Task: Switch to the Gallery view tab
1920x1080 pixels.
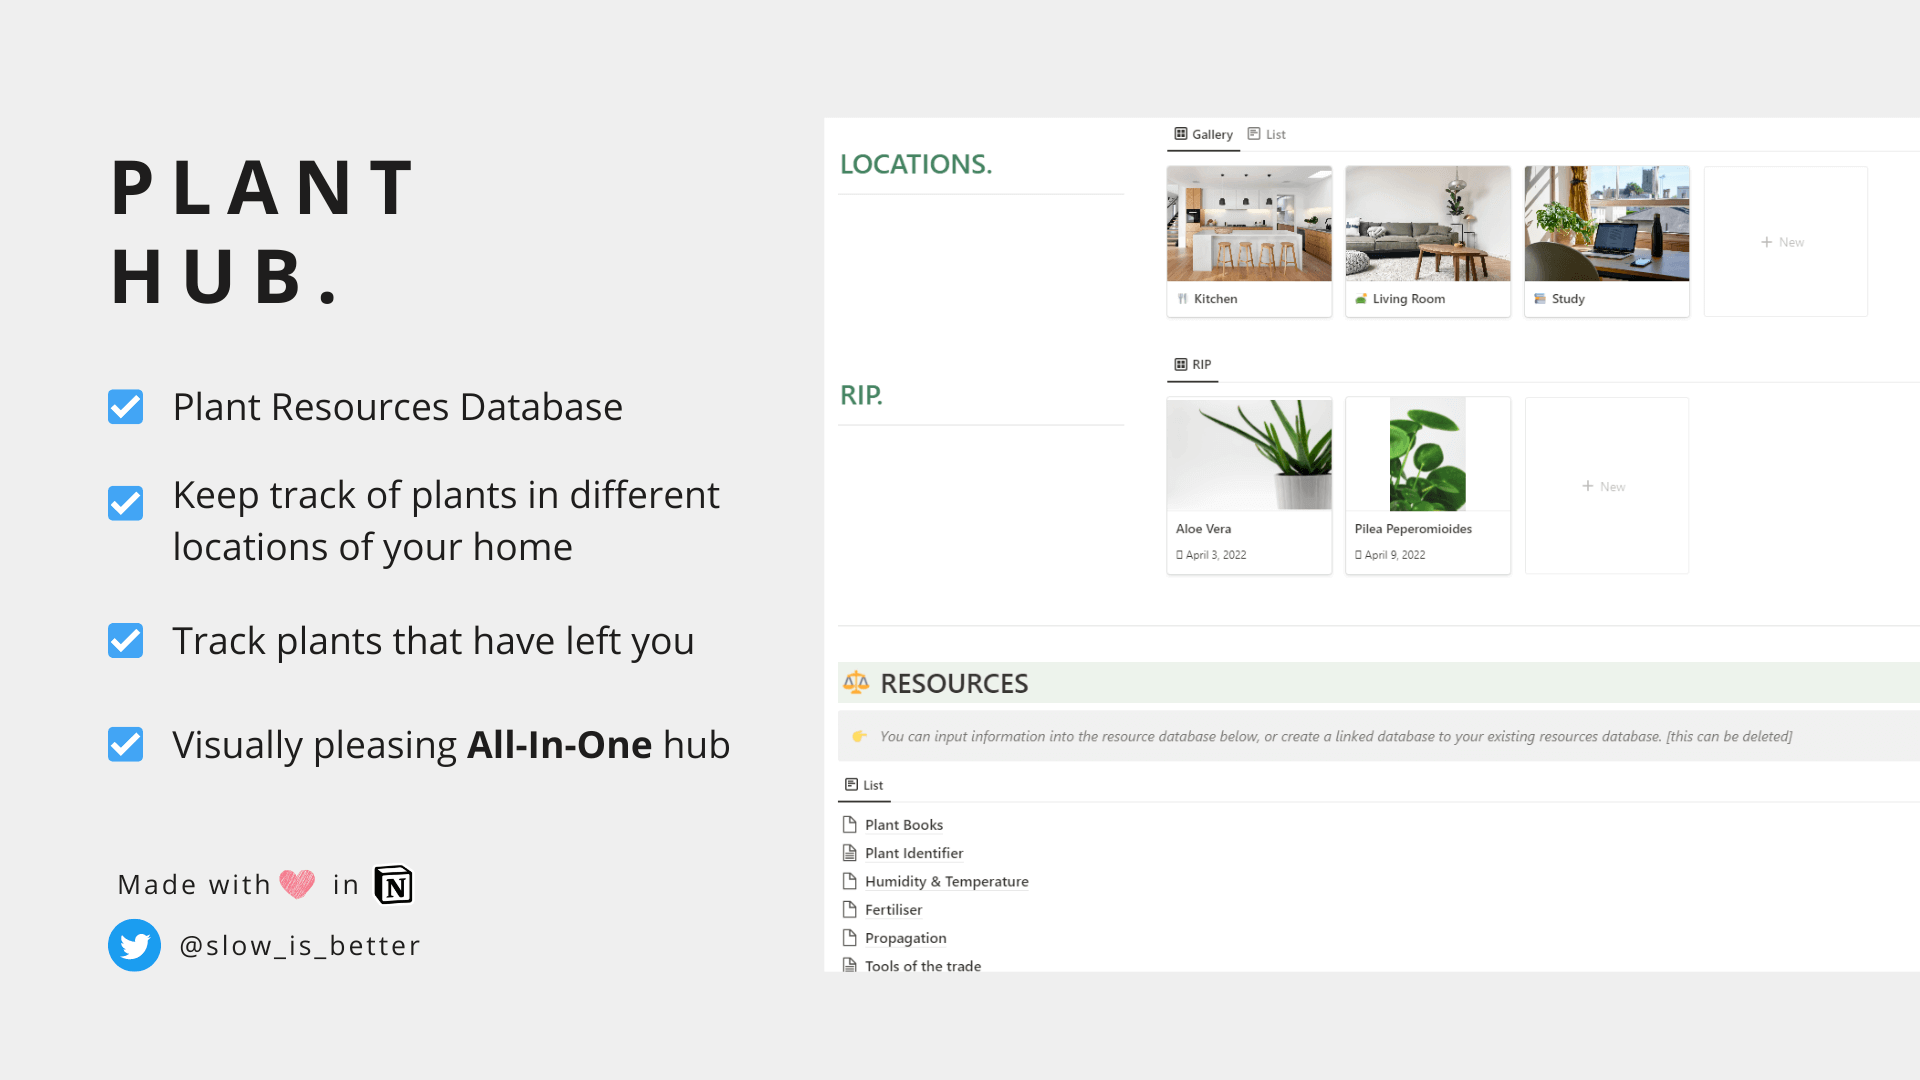Action: 1203,134
